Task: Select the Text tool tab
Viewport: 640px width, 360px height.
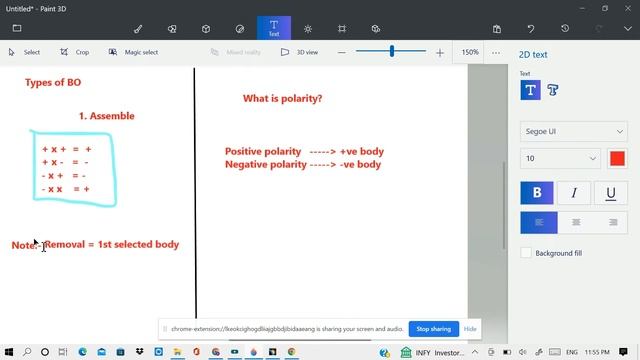Action: point(274,28)
